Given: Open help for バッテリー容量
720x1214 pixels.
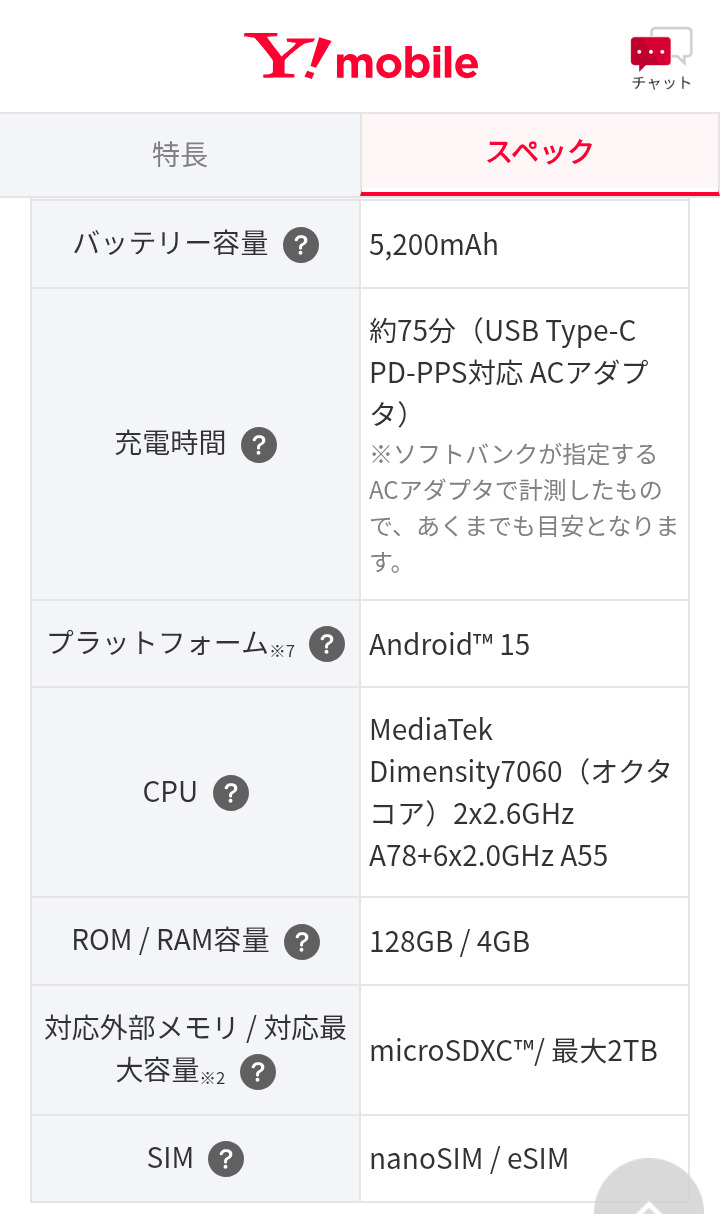Looking at the screenshot, I should click(301, 245).
